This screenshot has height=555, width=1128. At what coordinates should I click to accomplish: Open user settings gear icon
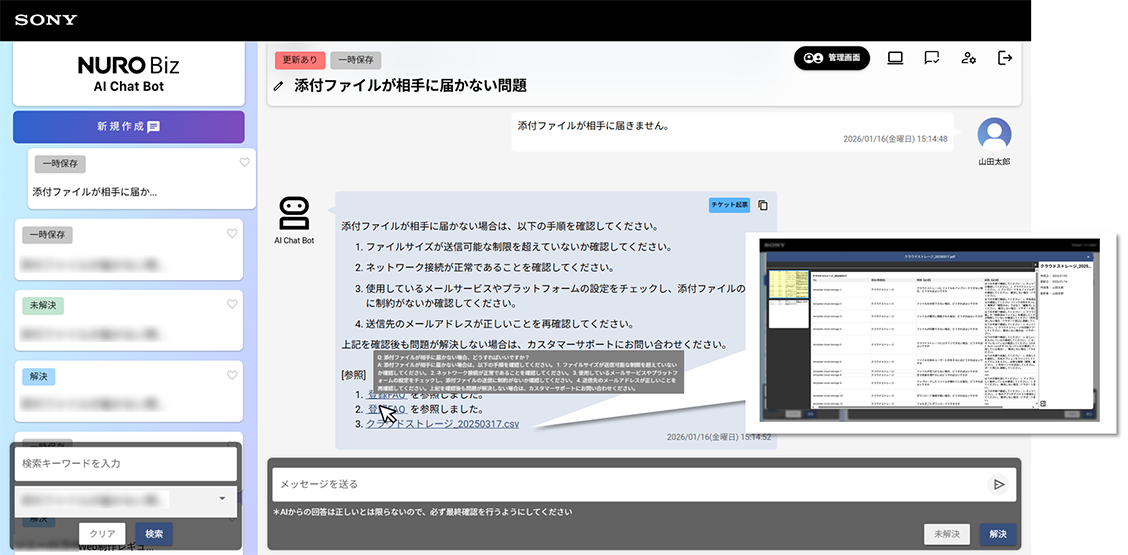coord(969,58)
